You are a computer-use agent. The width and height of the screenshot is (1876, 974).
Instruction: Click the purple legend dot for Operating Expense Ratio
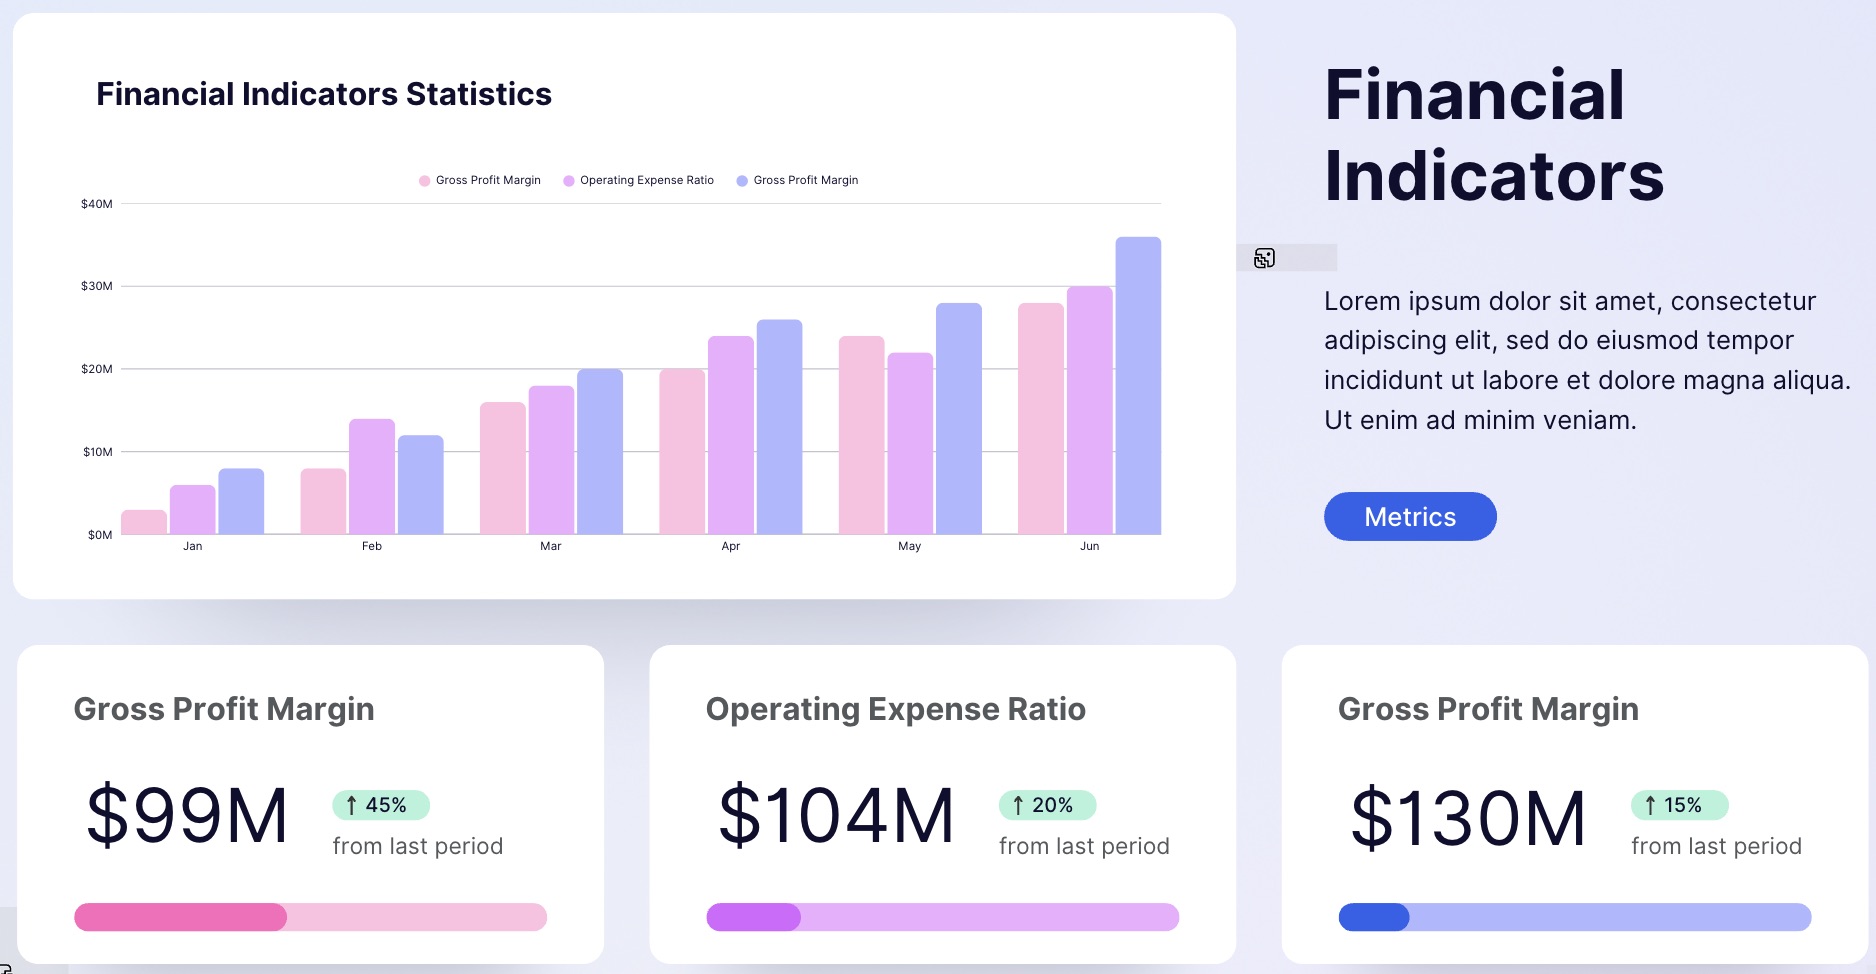click(568, 180)
